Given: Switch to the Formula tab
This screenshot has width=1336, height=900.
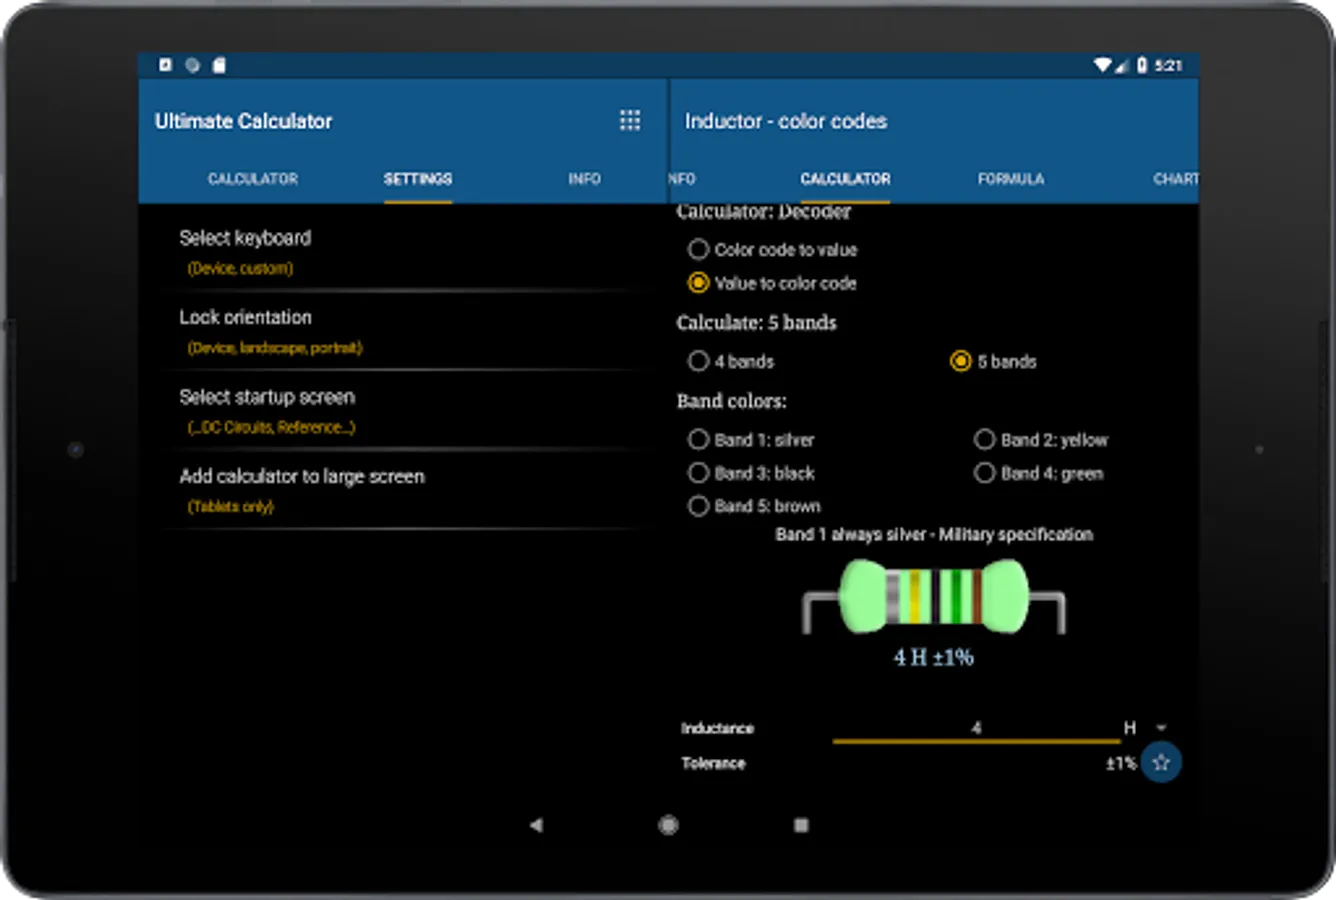Looking at the screenshot, I should click(x=1011, y=179).
